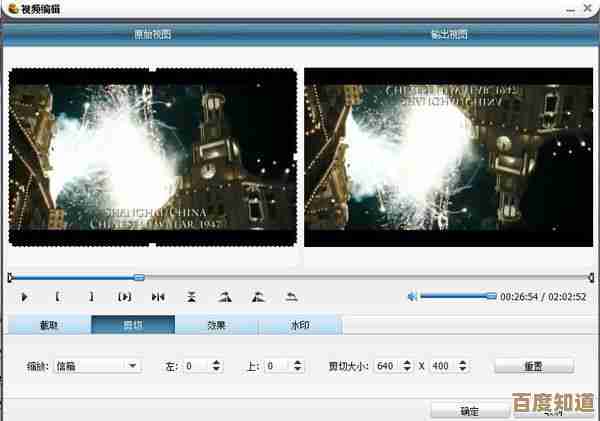Image resolution: width=600 pixels, height=421 pixels.
Task: Confirm edits with the 确定 button
Action: pyautogui.click(x=469, y=411)
